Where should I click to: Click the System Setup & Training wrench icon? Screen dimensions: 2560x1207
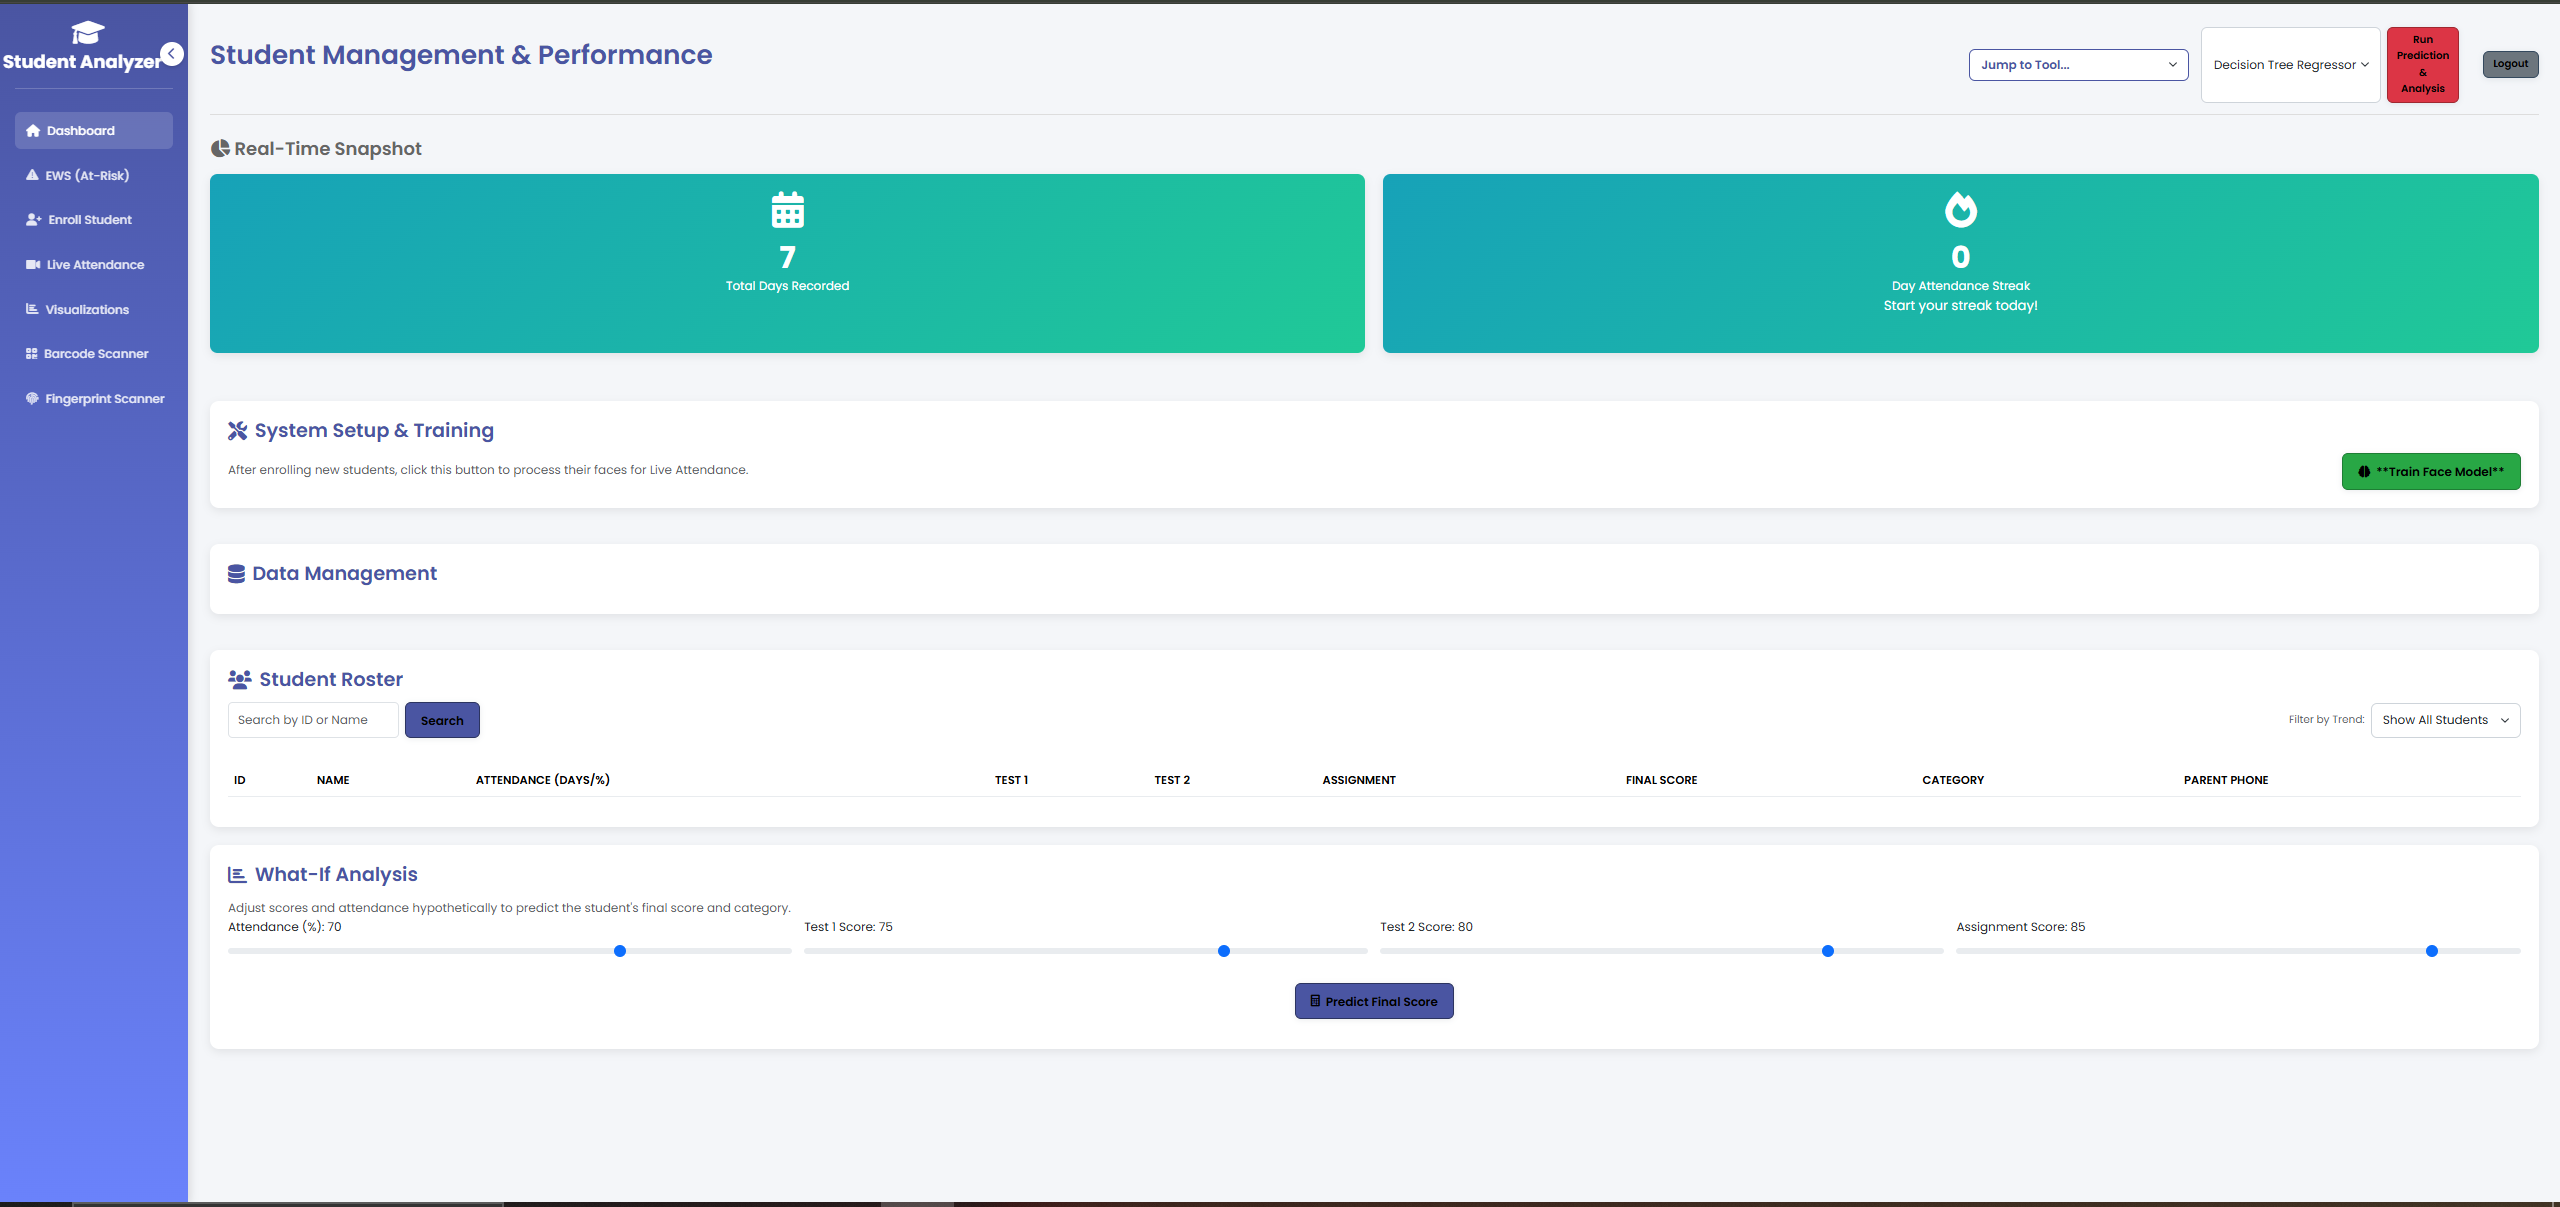pos(239,430)
